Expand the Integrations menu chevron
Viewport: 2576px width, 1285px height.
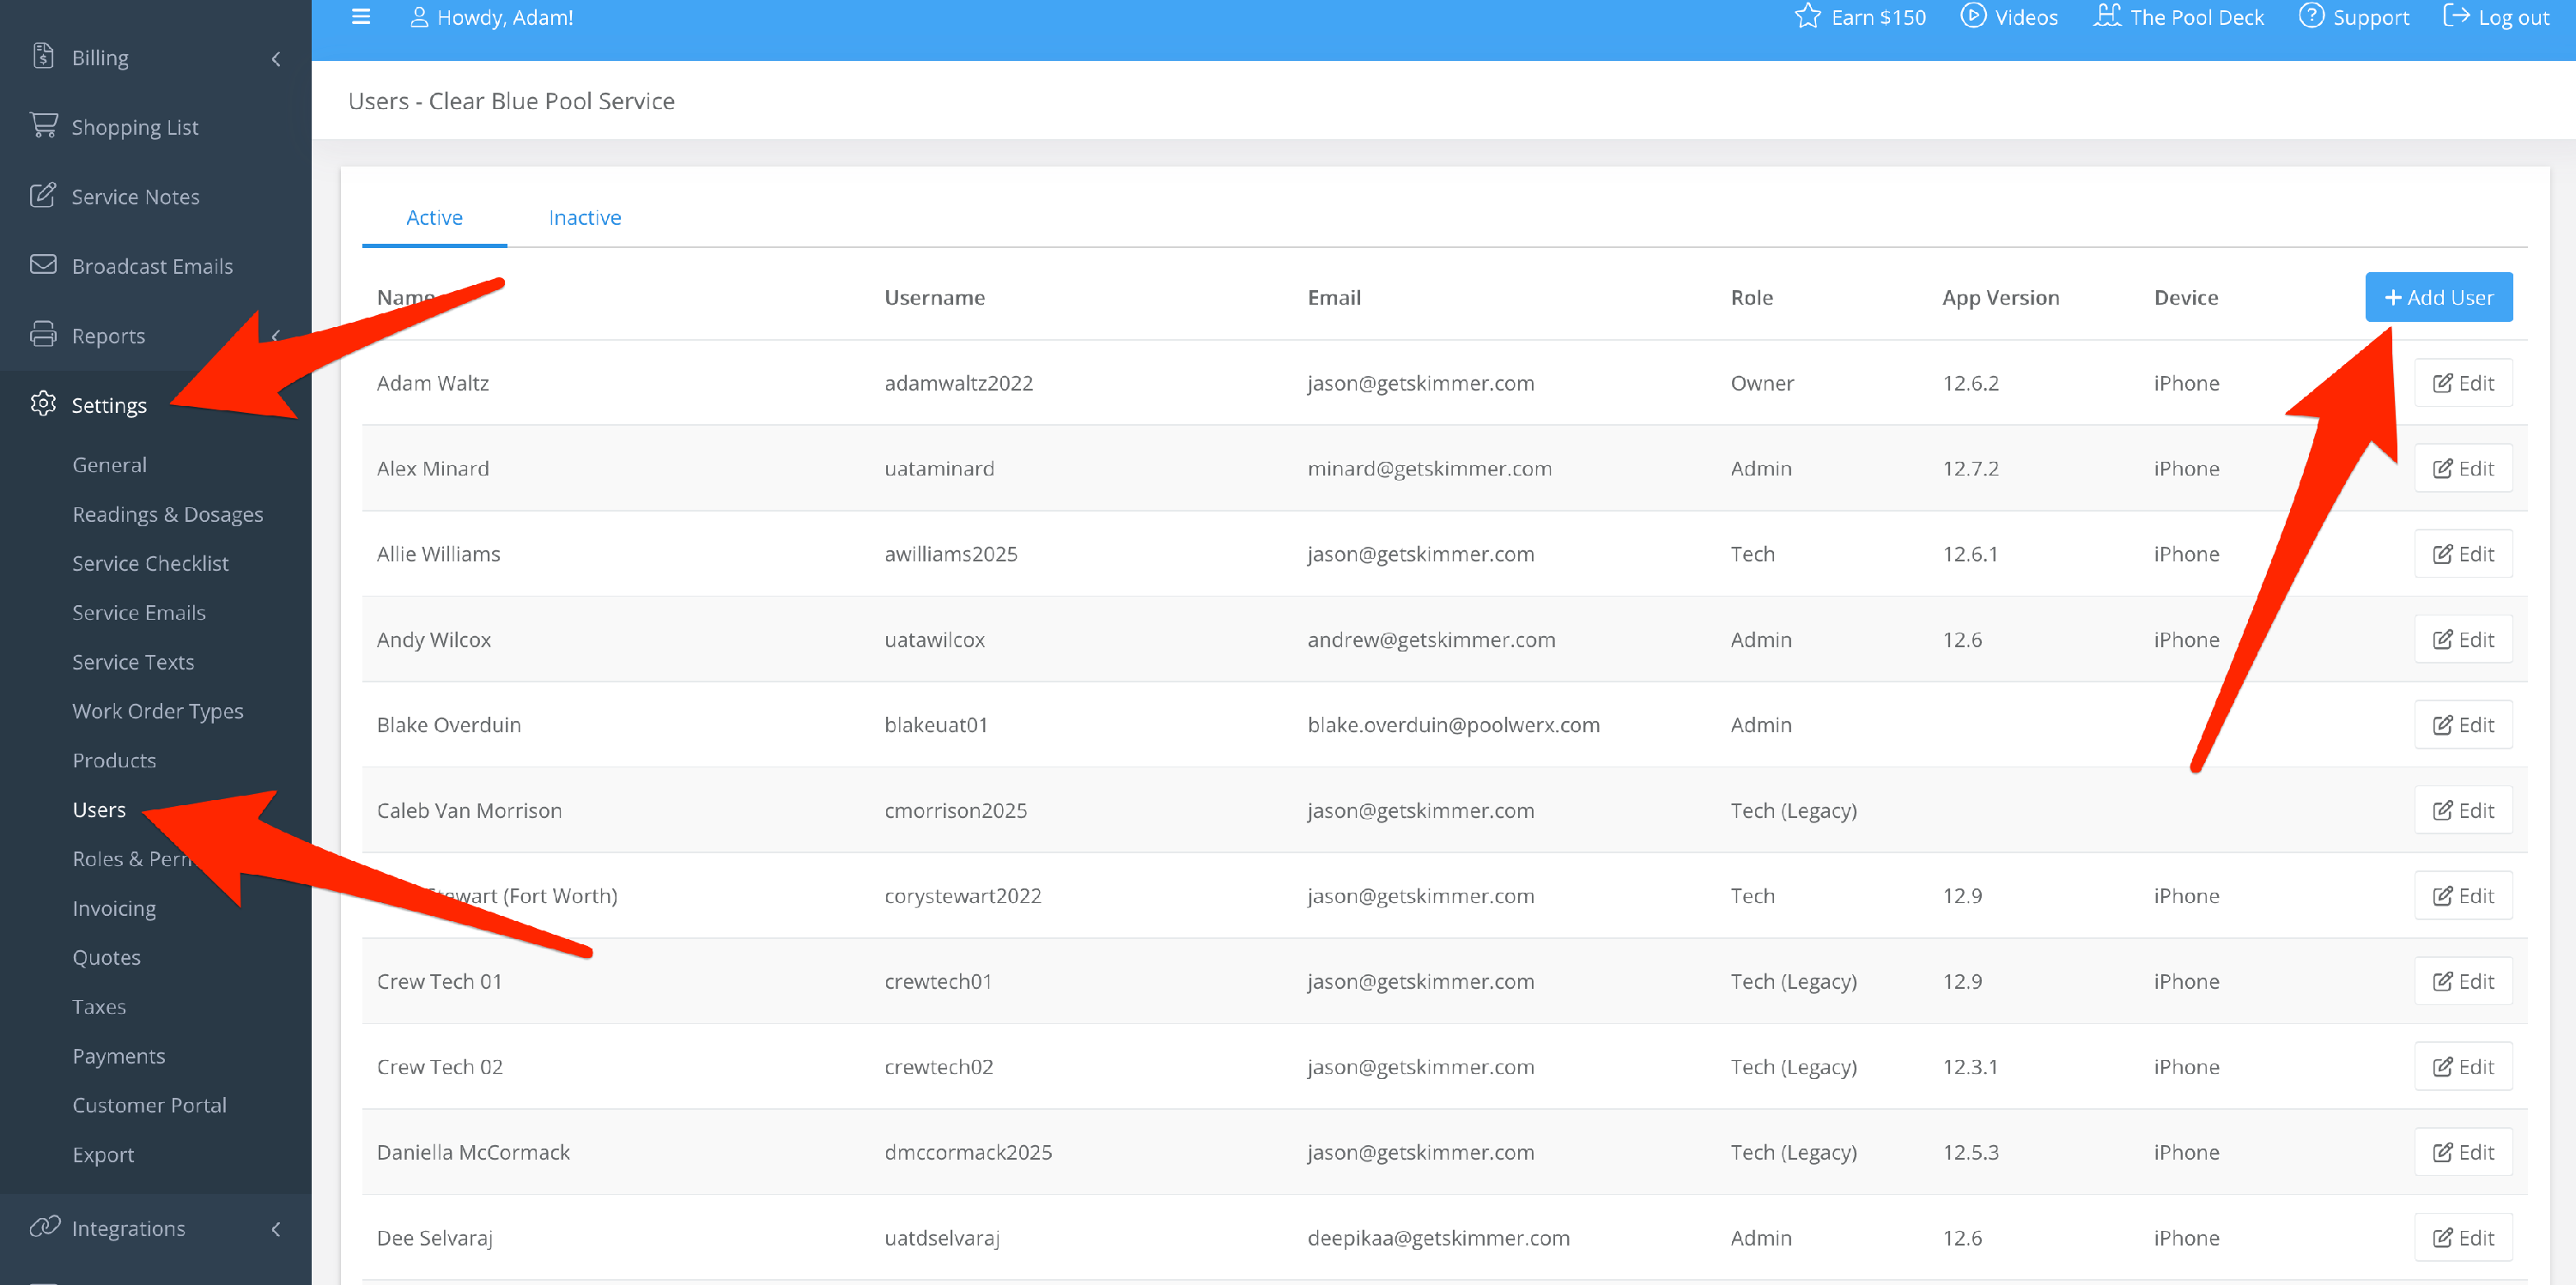coord(276,1229)
